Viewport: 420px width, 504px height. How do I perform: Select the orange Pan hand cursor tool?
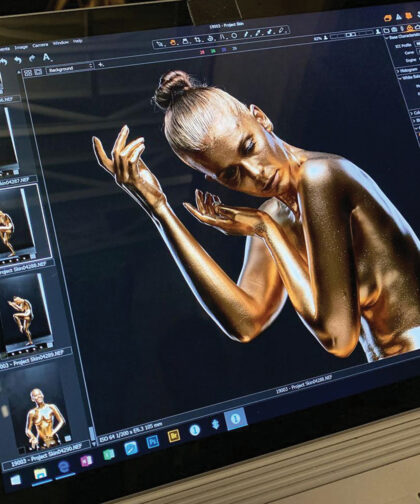(x=173, y=42)
